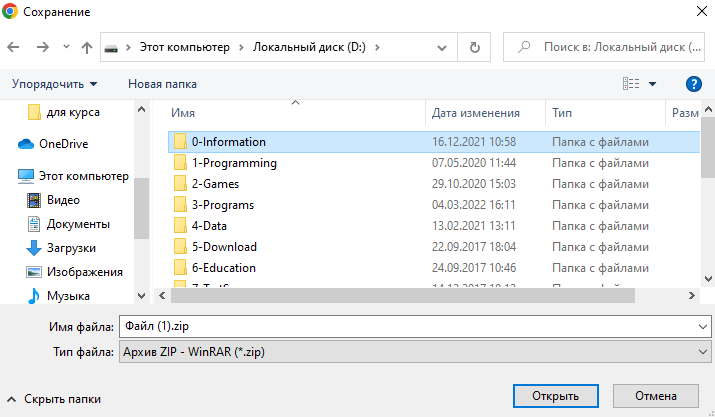The width and height of the screenshot is (715, 417).
Task: Open the Упорядочить dropdown menu
Action: click(x=55, y=84)
